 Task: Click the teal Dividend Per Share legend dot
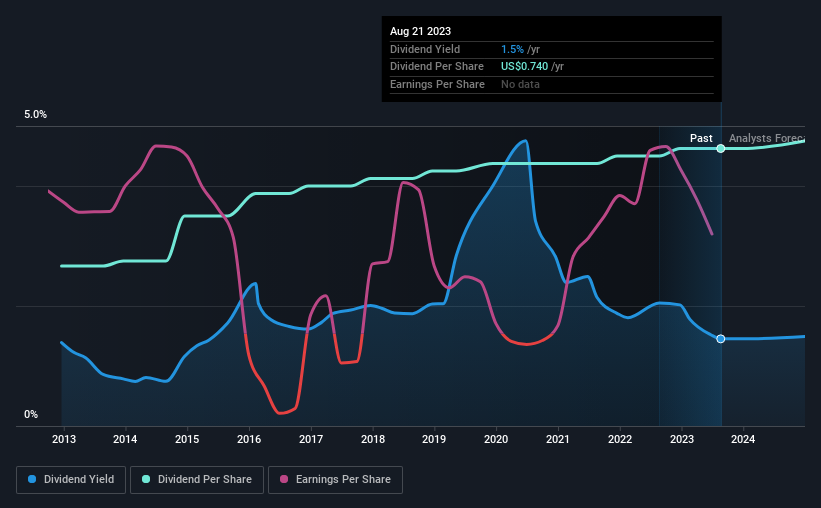pos(146,479)
